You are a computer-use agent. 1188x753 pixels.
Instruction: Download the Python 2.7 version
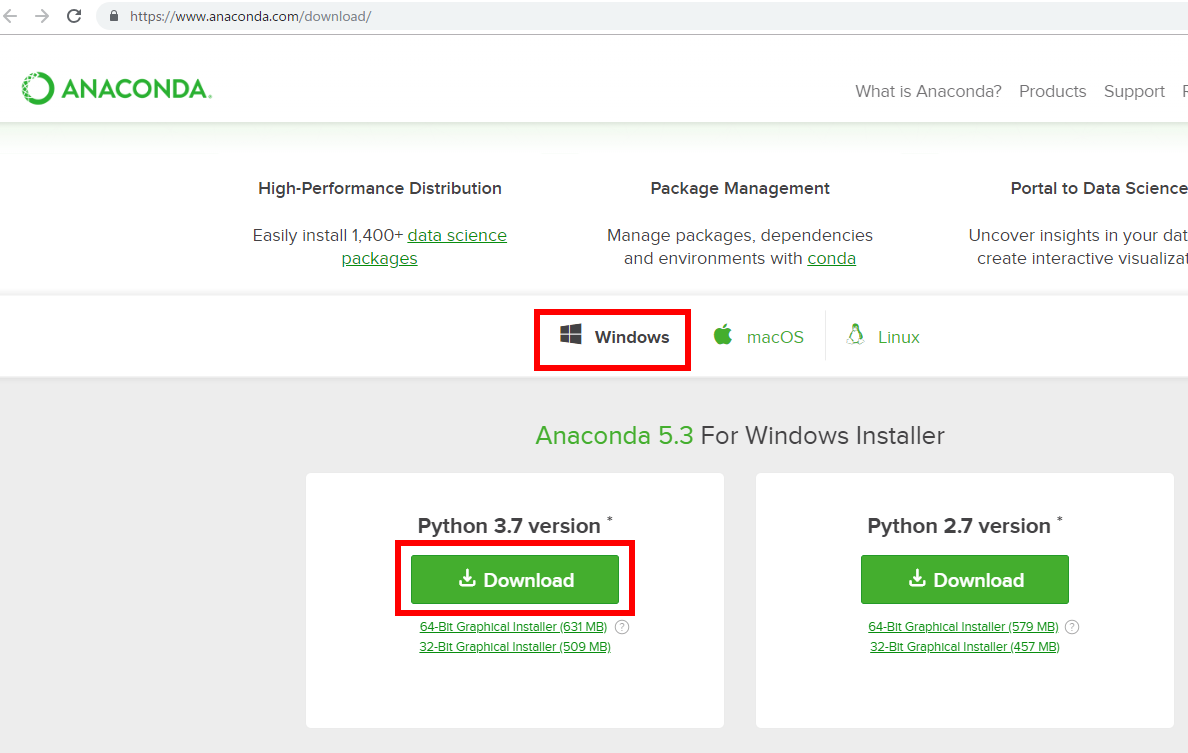964,580
